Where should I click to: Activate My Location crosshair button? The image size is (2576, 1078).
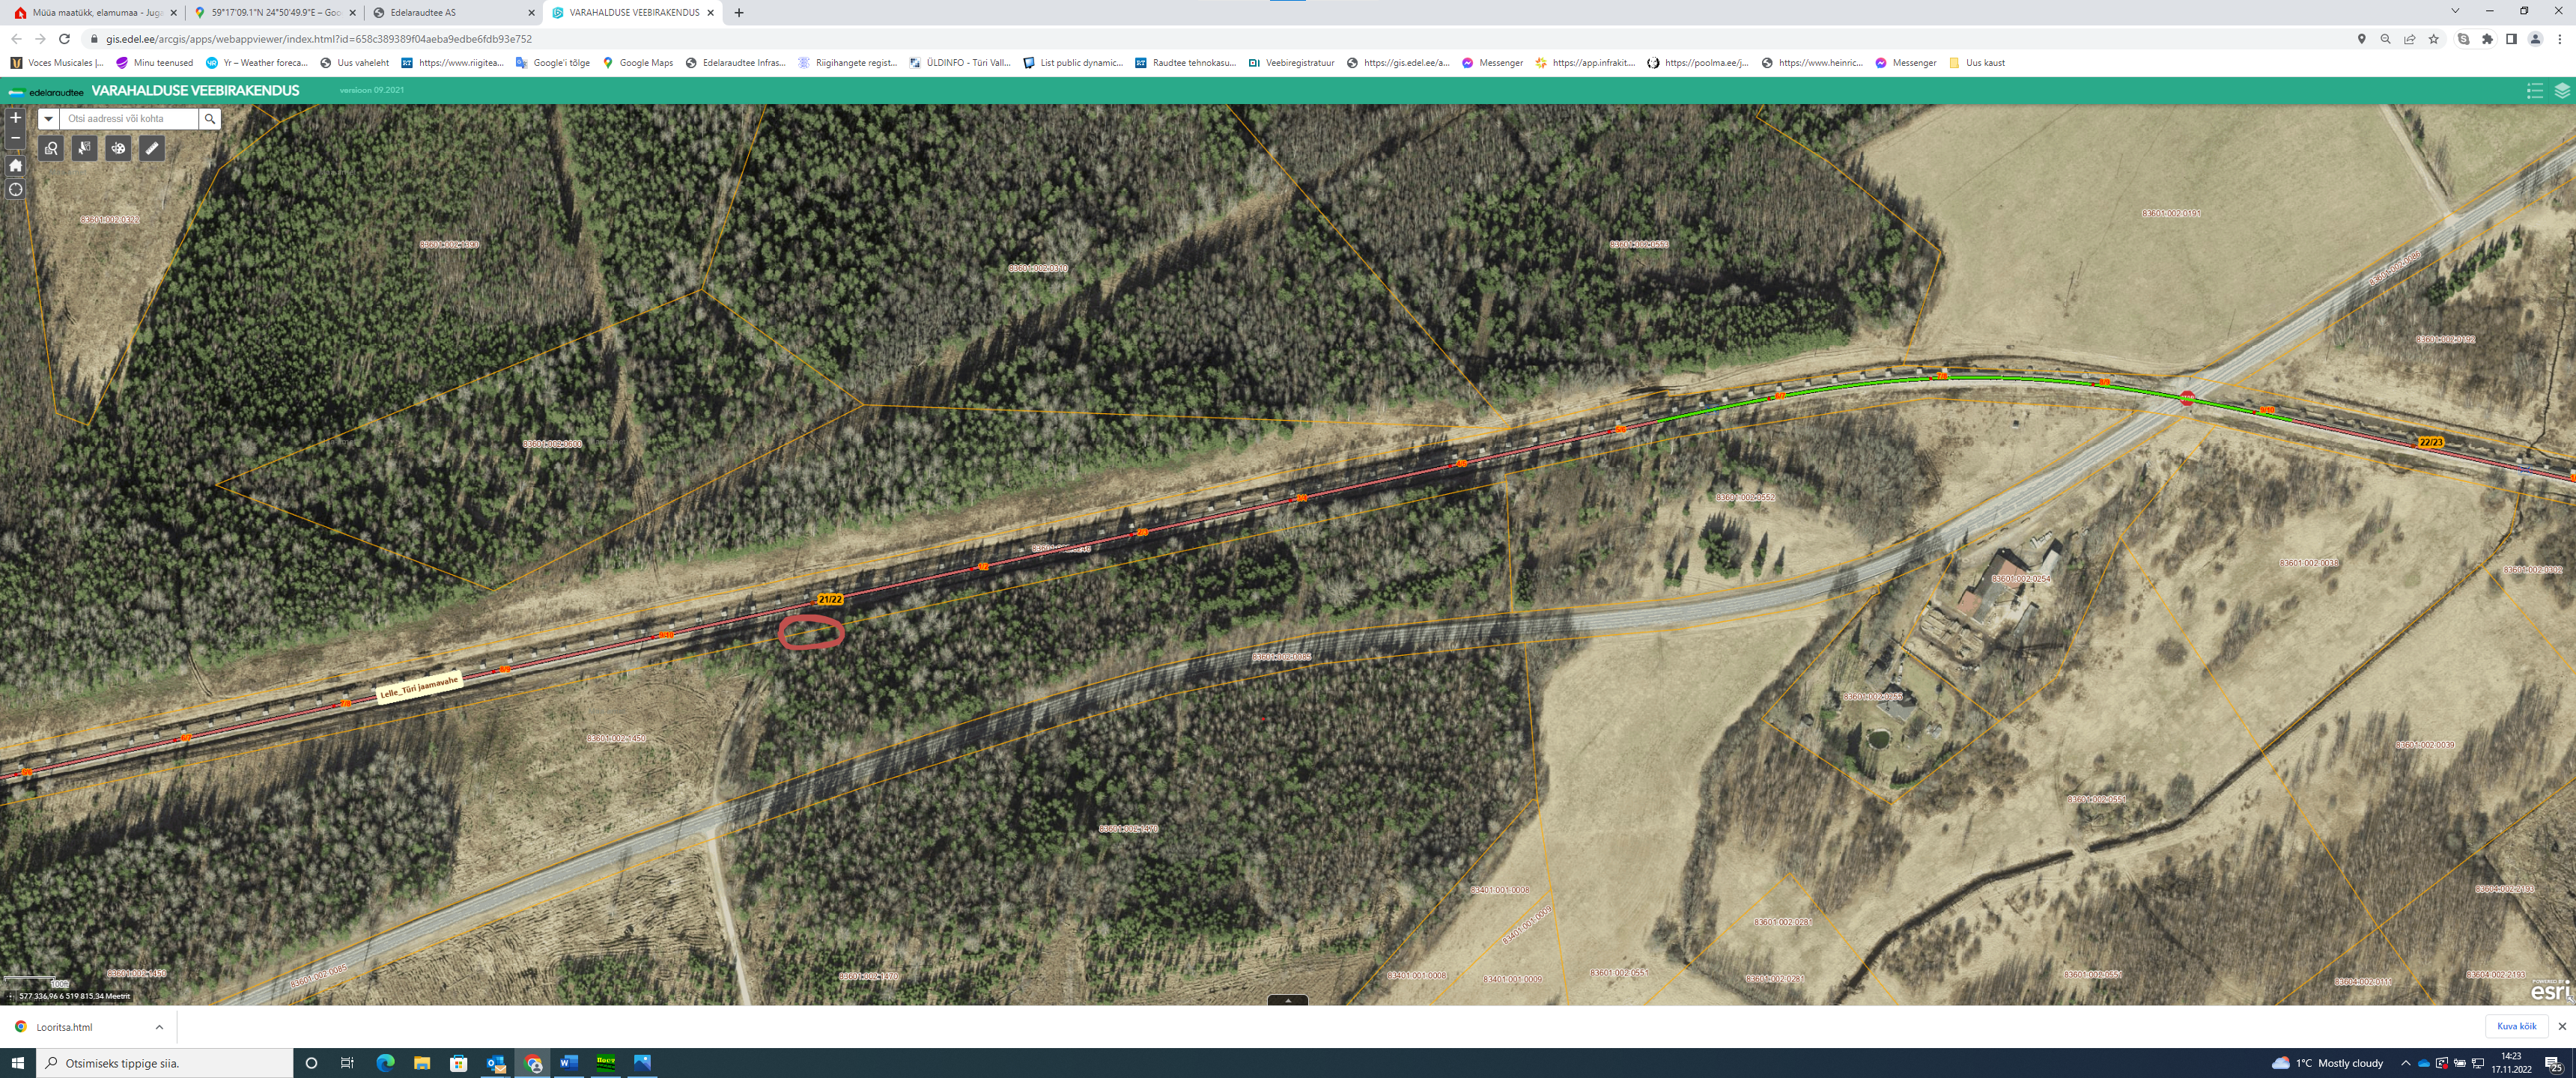[x=15, y=190]
